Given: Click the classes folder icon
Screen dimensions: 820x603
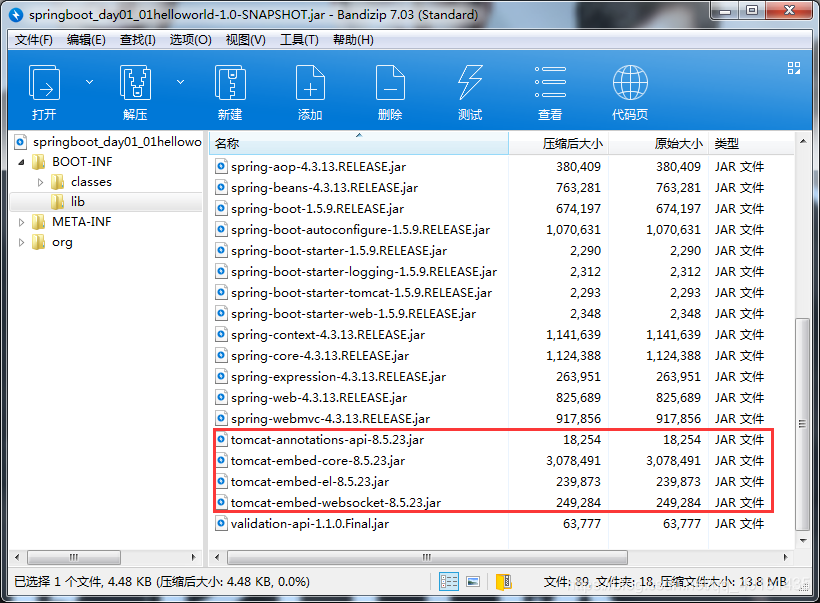Looking at the screenshot, I should (58, 182).
